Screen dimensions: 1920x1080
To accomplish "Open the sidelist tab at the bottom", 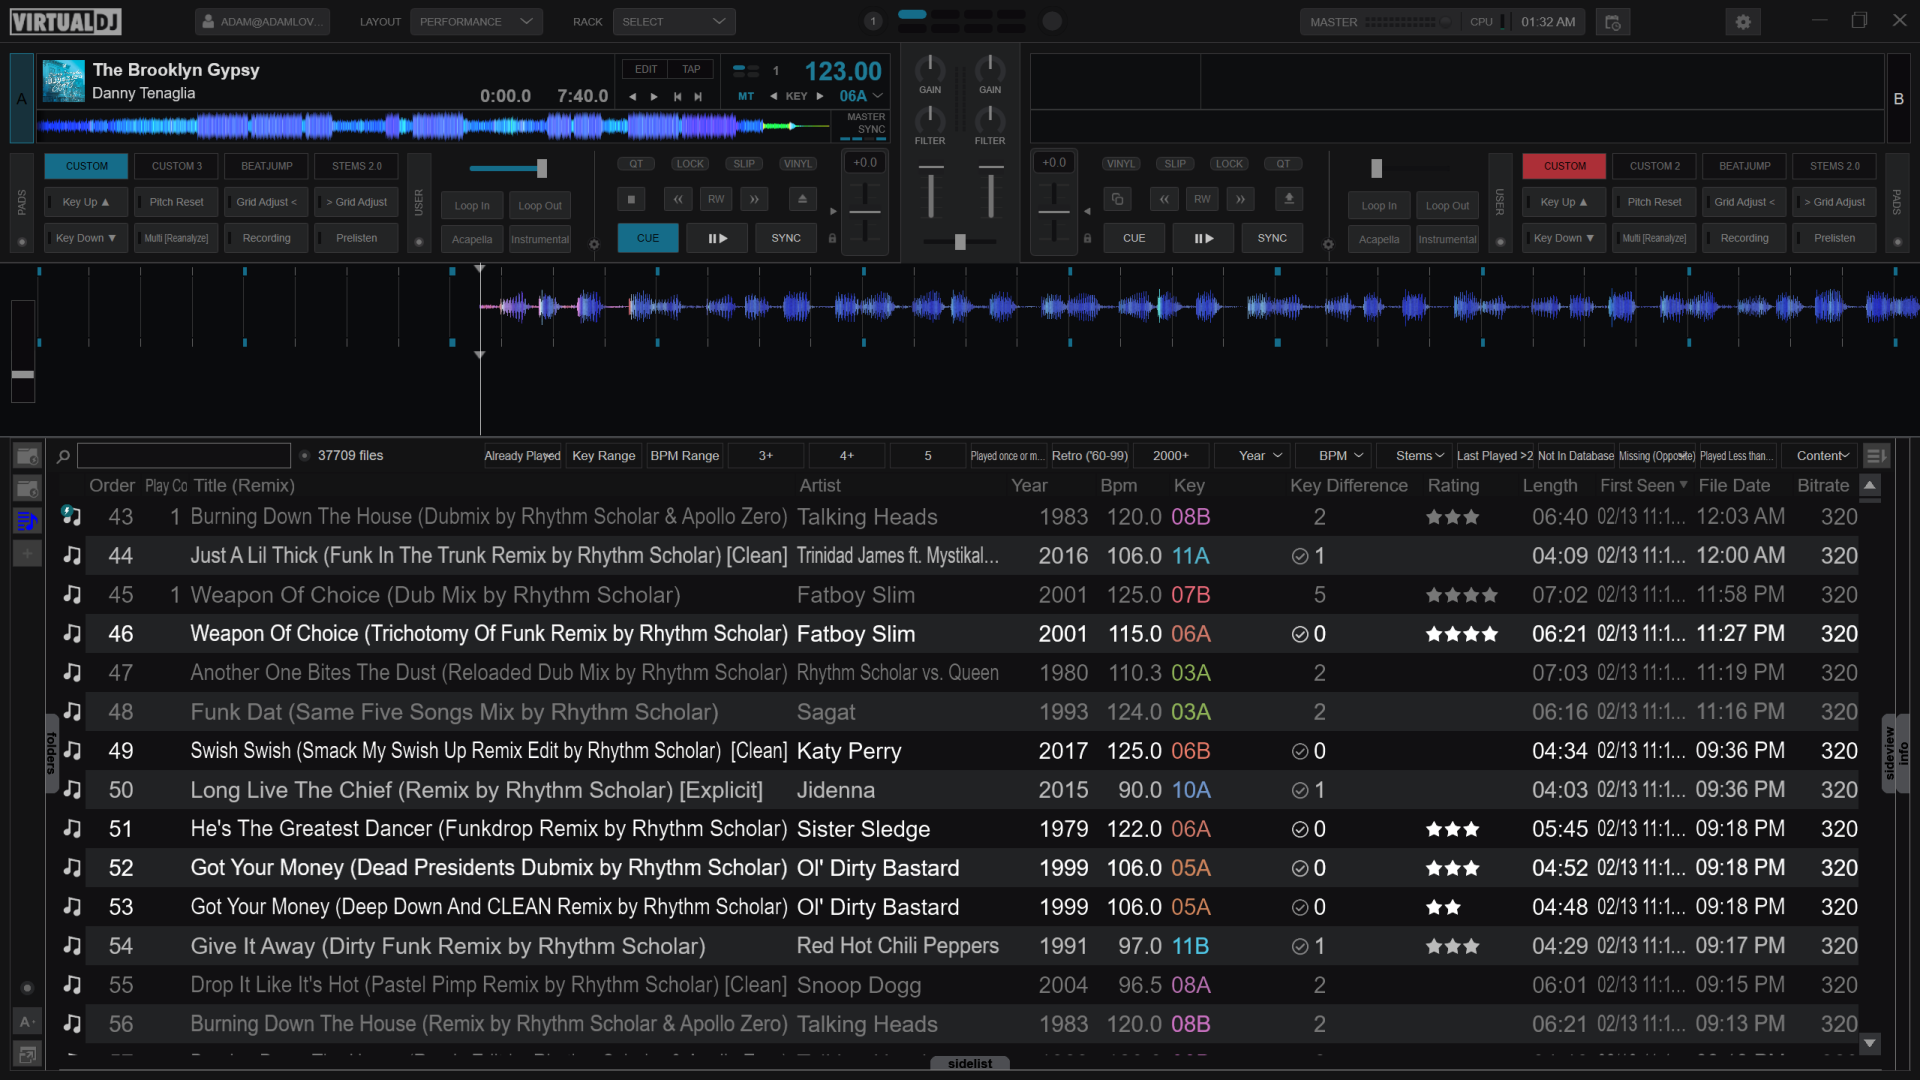I will pos(970,1064).
